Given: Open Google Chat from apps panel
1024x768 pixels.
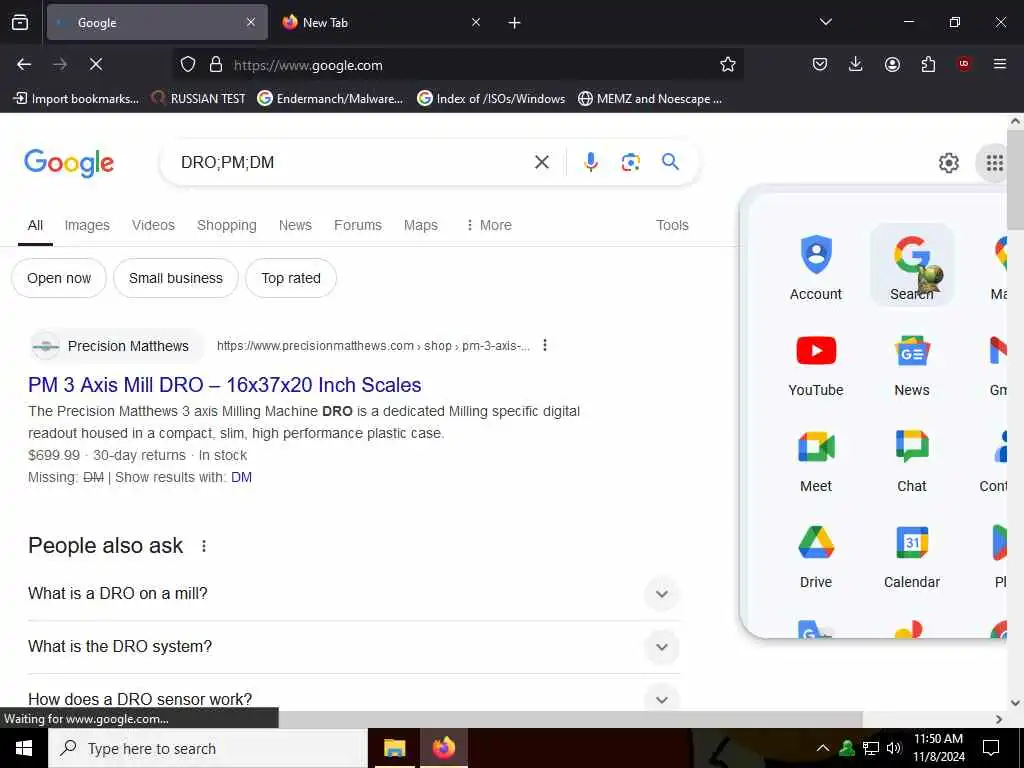Looking at the screenshot, I should click(912, 460).
